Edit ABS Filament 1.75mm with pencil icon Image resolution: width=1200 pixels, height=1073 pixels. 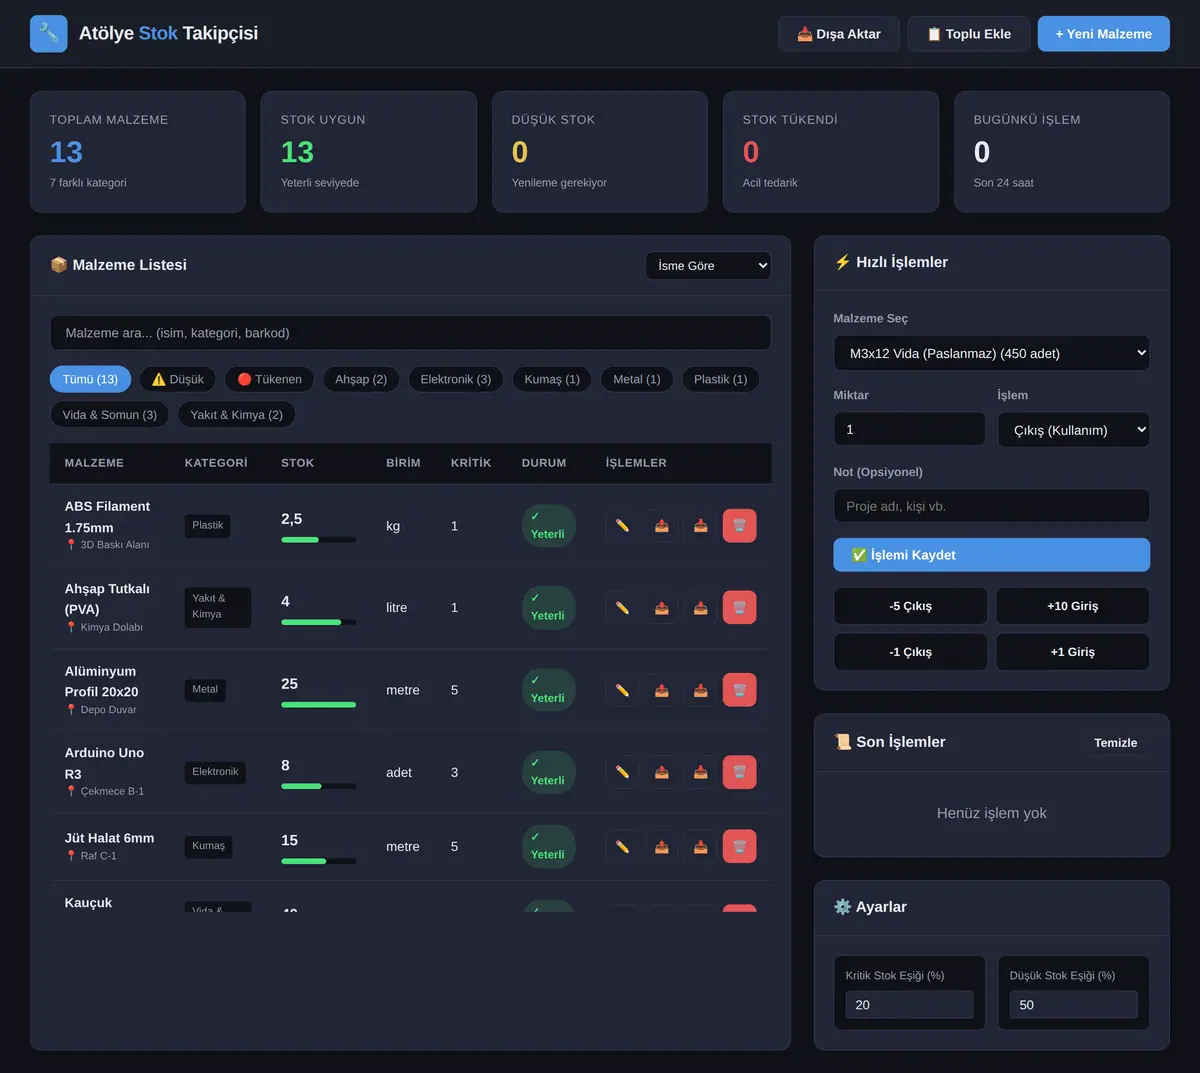pyautogui.click(x=622, y=526)
